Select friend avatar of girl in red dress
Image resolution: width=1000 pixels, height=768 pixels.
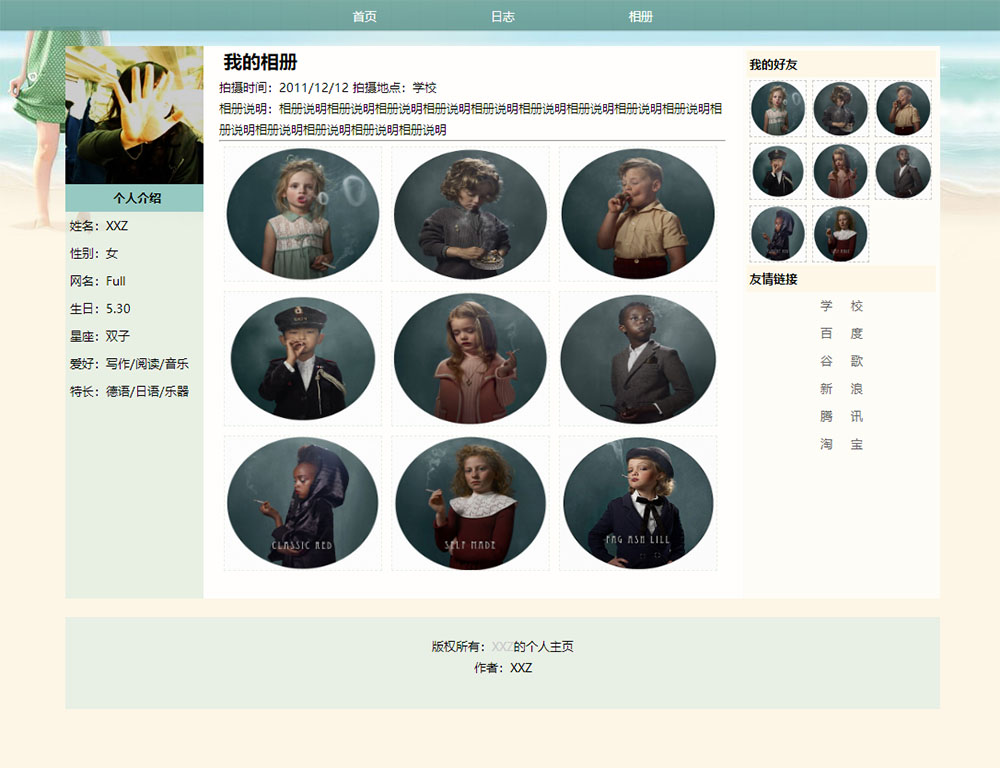click(x=841, y=233)
